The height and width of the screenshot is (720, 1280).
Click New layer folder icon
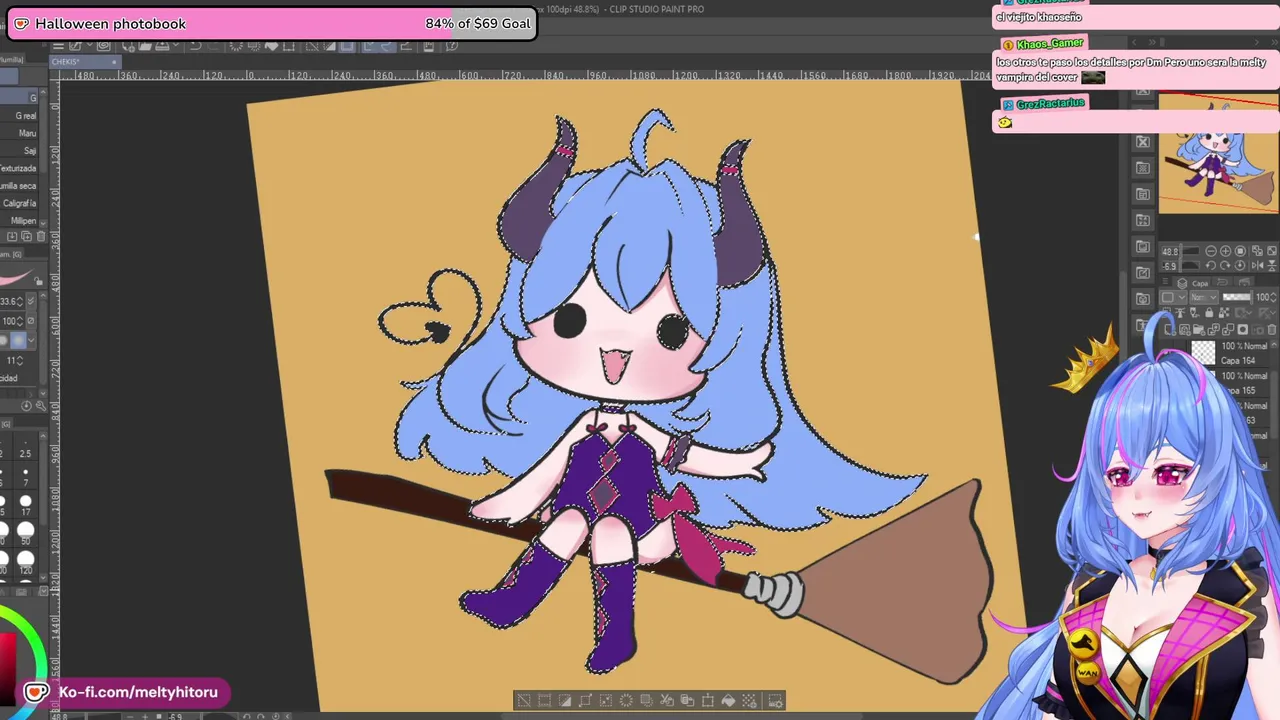(1199, 330)
